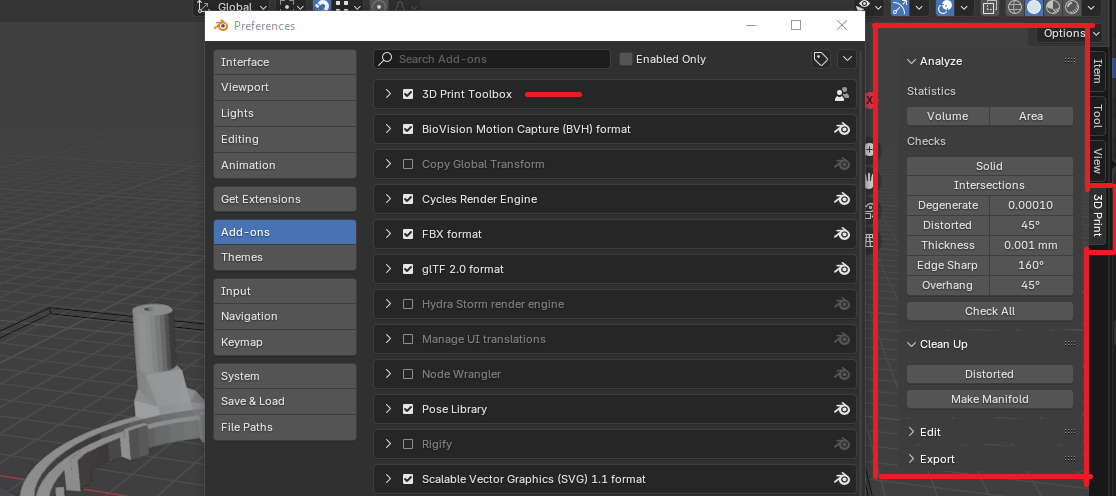Check the Enabled Only filter
The width and height of the screenshot is (1116, 496).
tap(626, 59)
